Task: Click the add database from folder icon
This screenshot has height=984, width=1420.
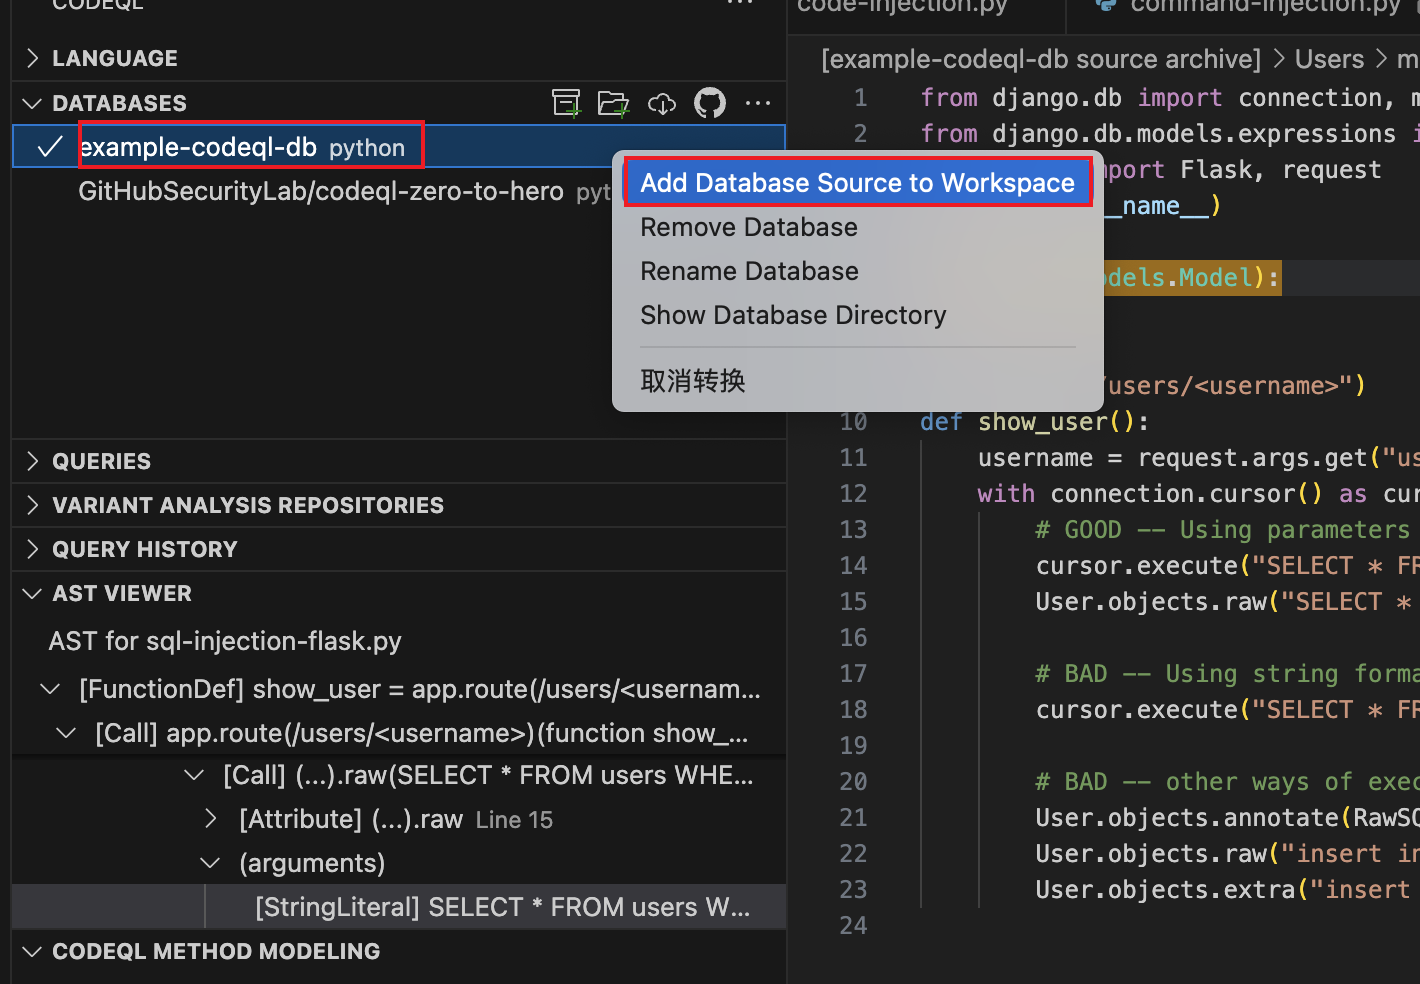Action: tap(613, 103)
